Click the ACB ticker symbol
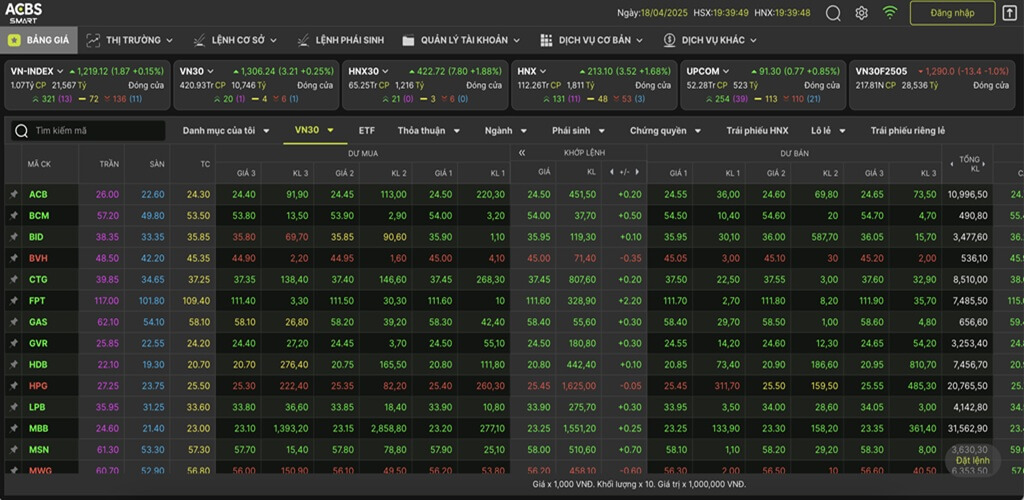The image size is (1024, 500). coord(39,195)
